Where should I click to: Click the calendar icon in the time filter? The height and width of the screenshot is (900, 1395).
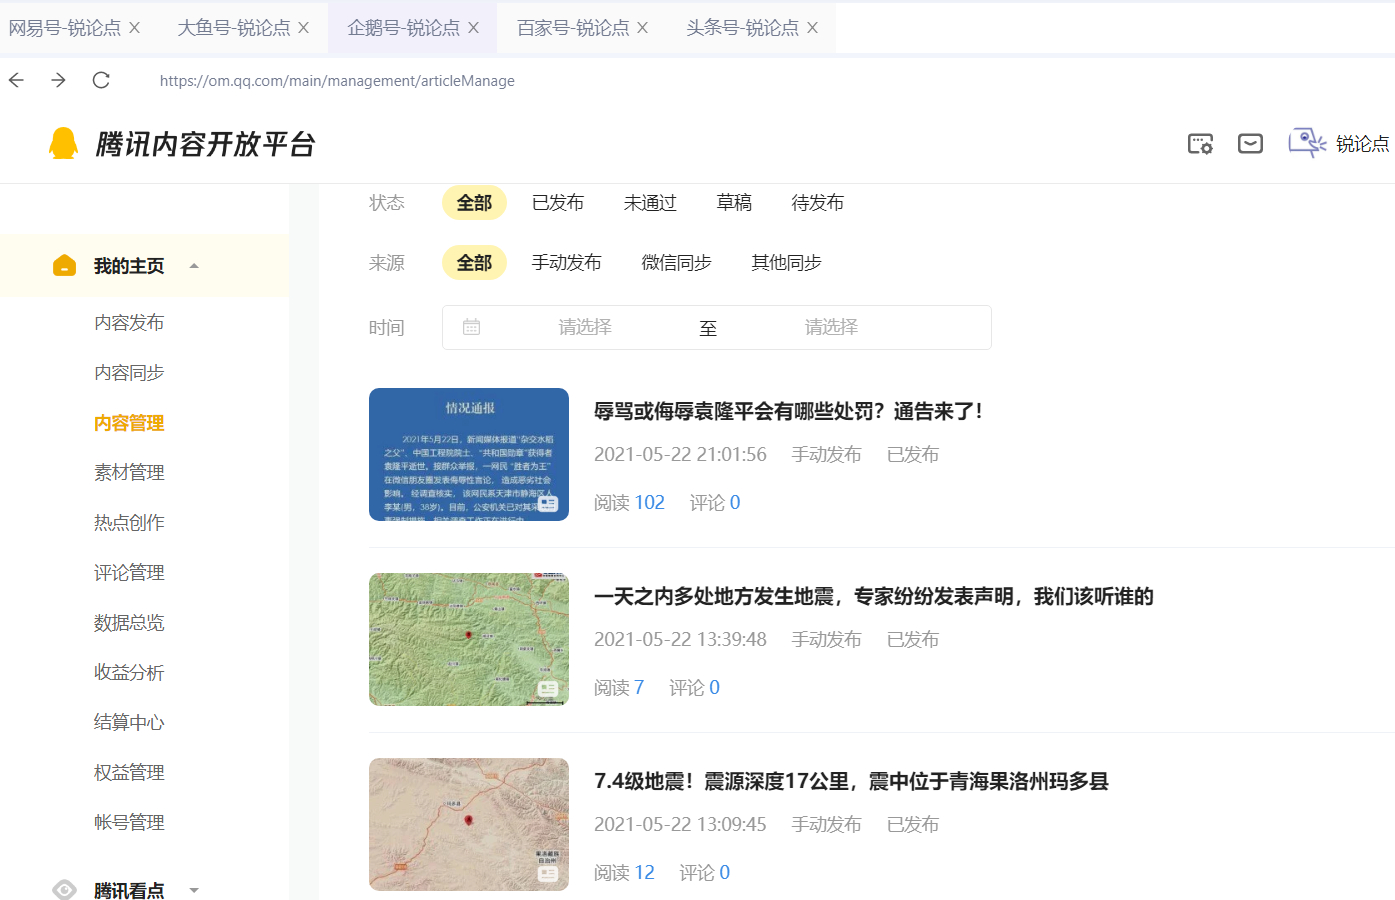pyautogui.click(x=470, y=327)
